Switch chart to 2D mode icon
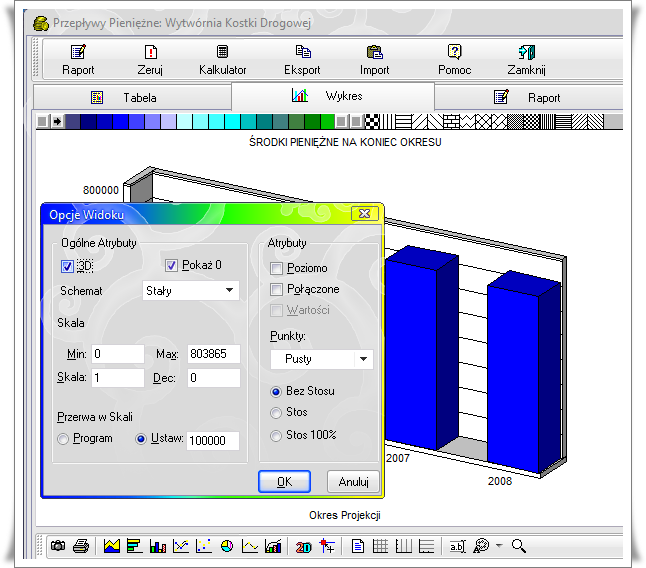The width and height of the screenshot is (646, 568). coord(304,546)
